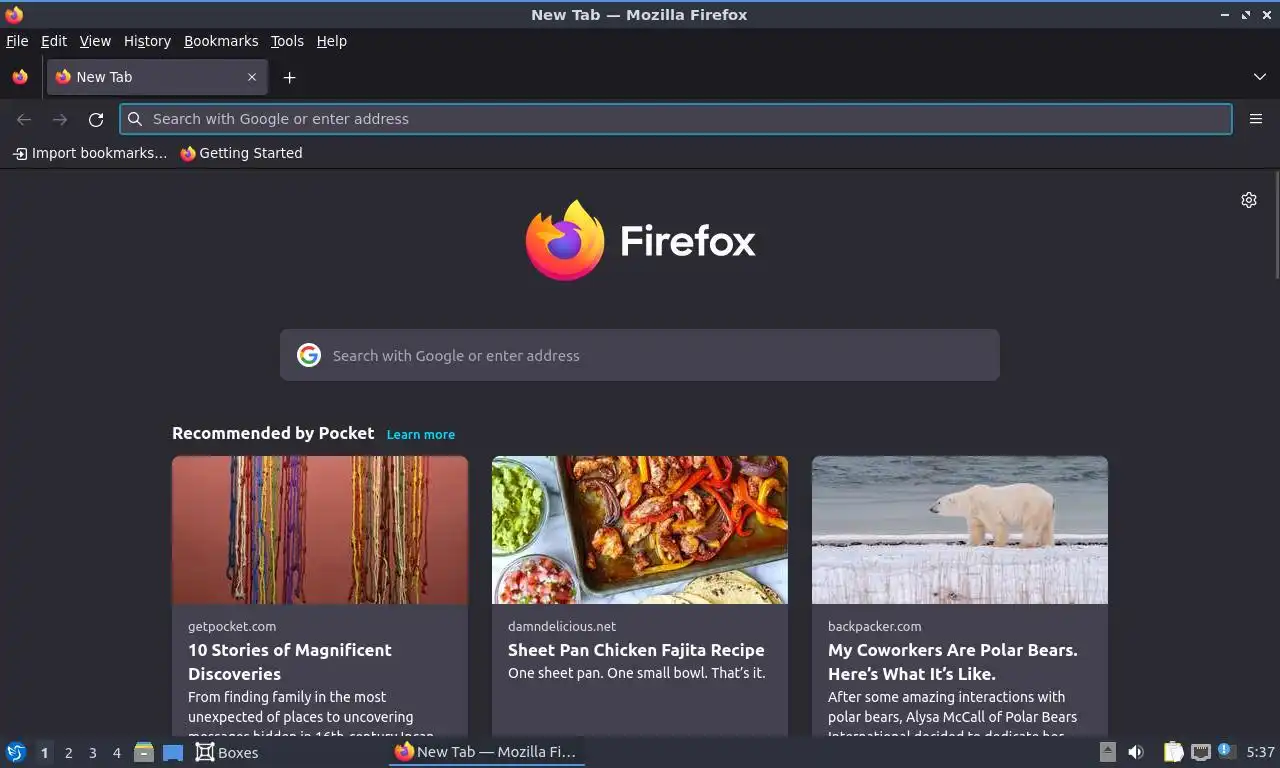Open 10 Stories of Magnificent Discoveries article
This screenshot has width=1280, height=768.
click(x=290, y=662)
